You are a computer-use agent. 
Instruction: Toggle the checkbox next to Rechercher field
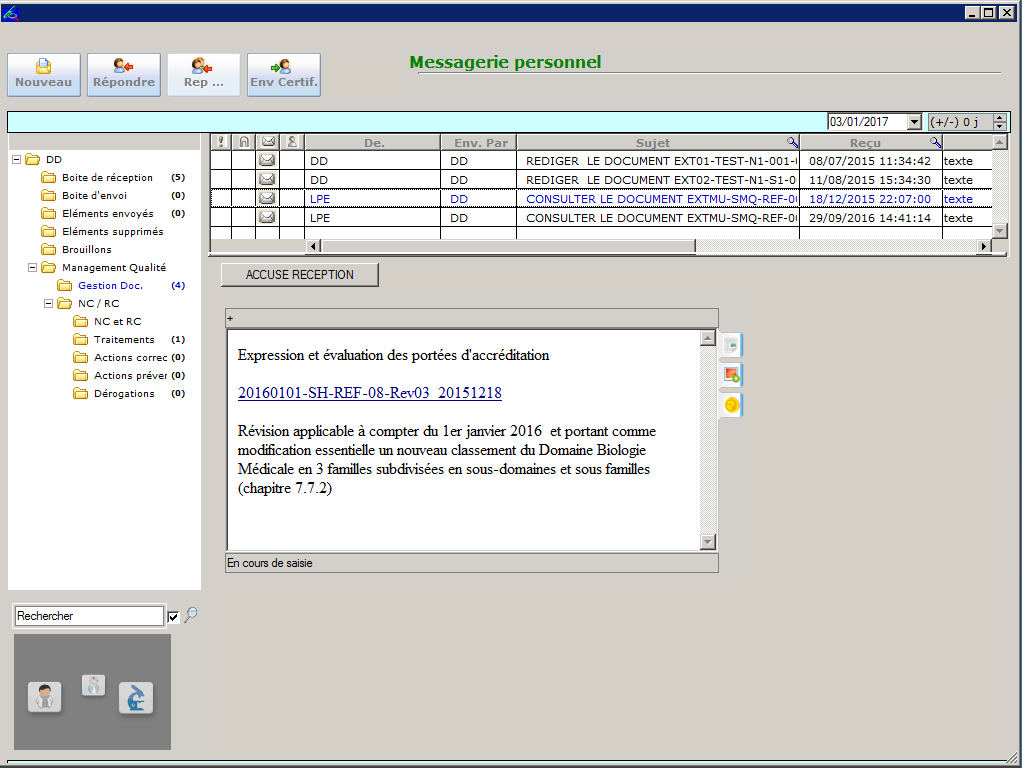coord(173,617)
